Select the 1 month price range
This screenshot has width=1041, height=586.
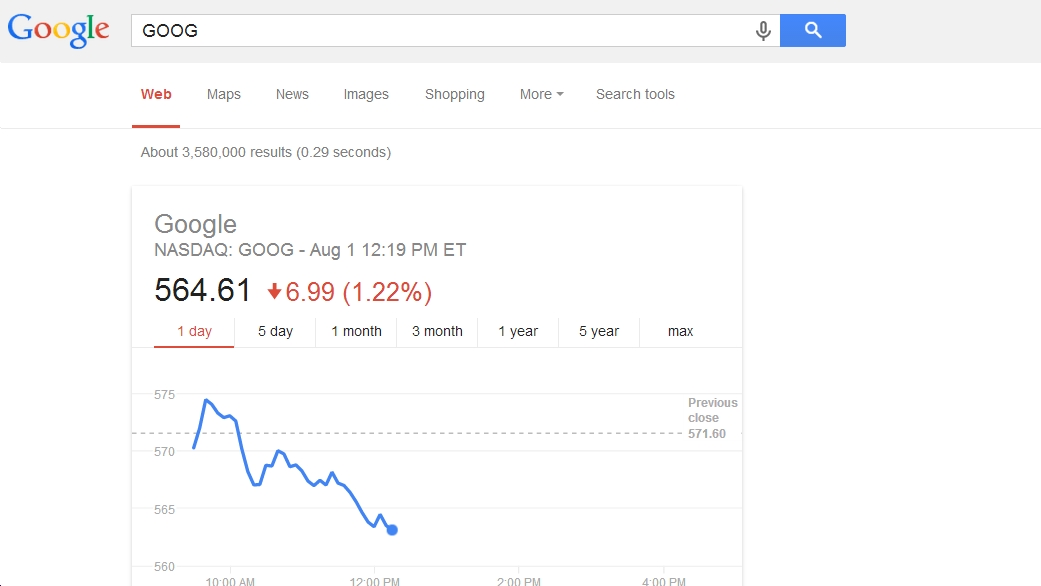coord(356,331)
